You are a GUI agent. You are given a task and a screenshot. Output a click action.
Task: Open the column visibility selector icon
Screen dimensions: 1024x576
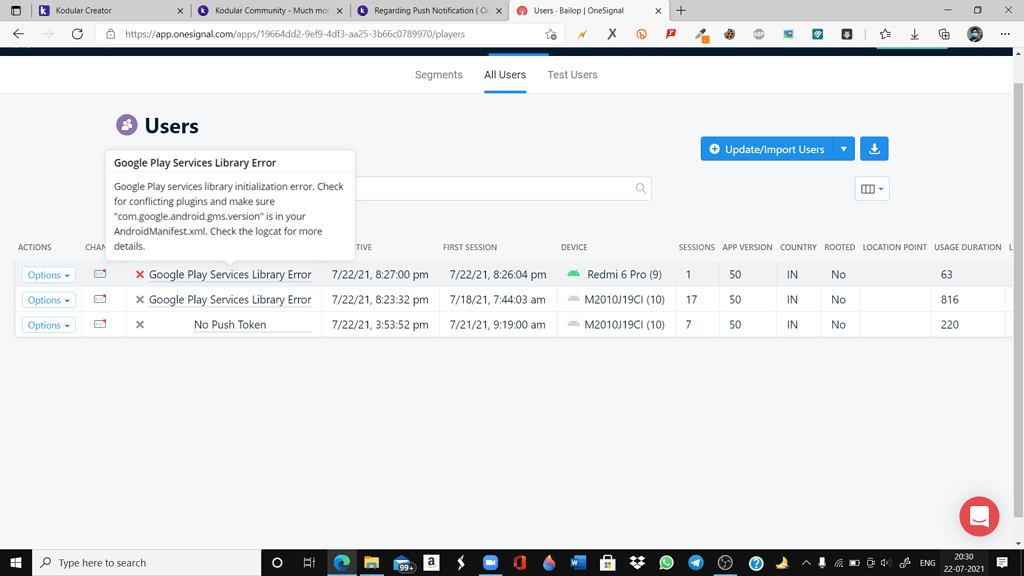tap(872, 189)
